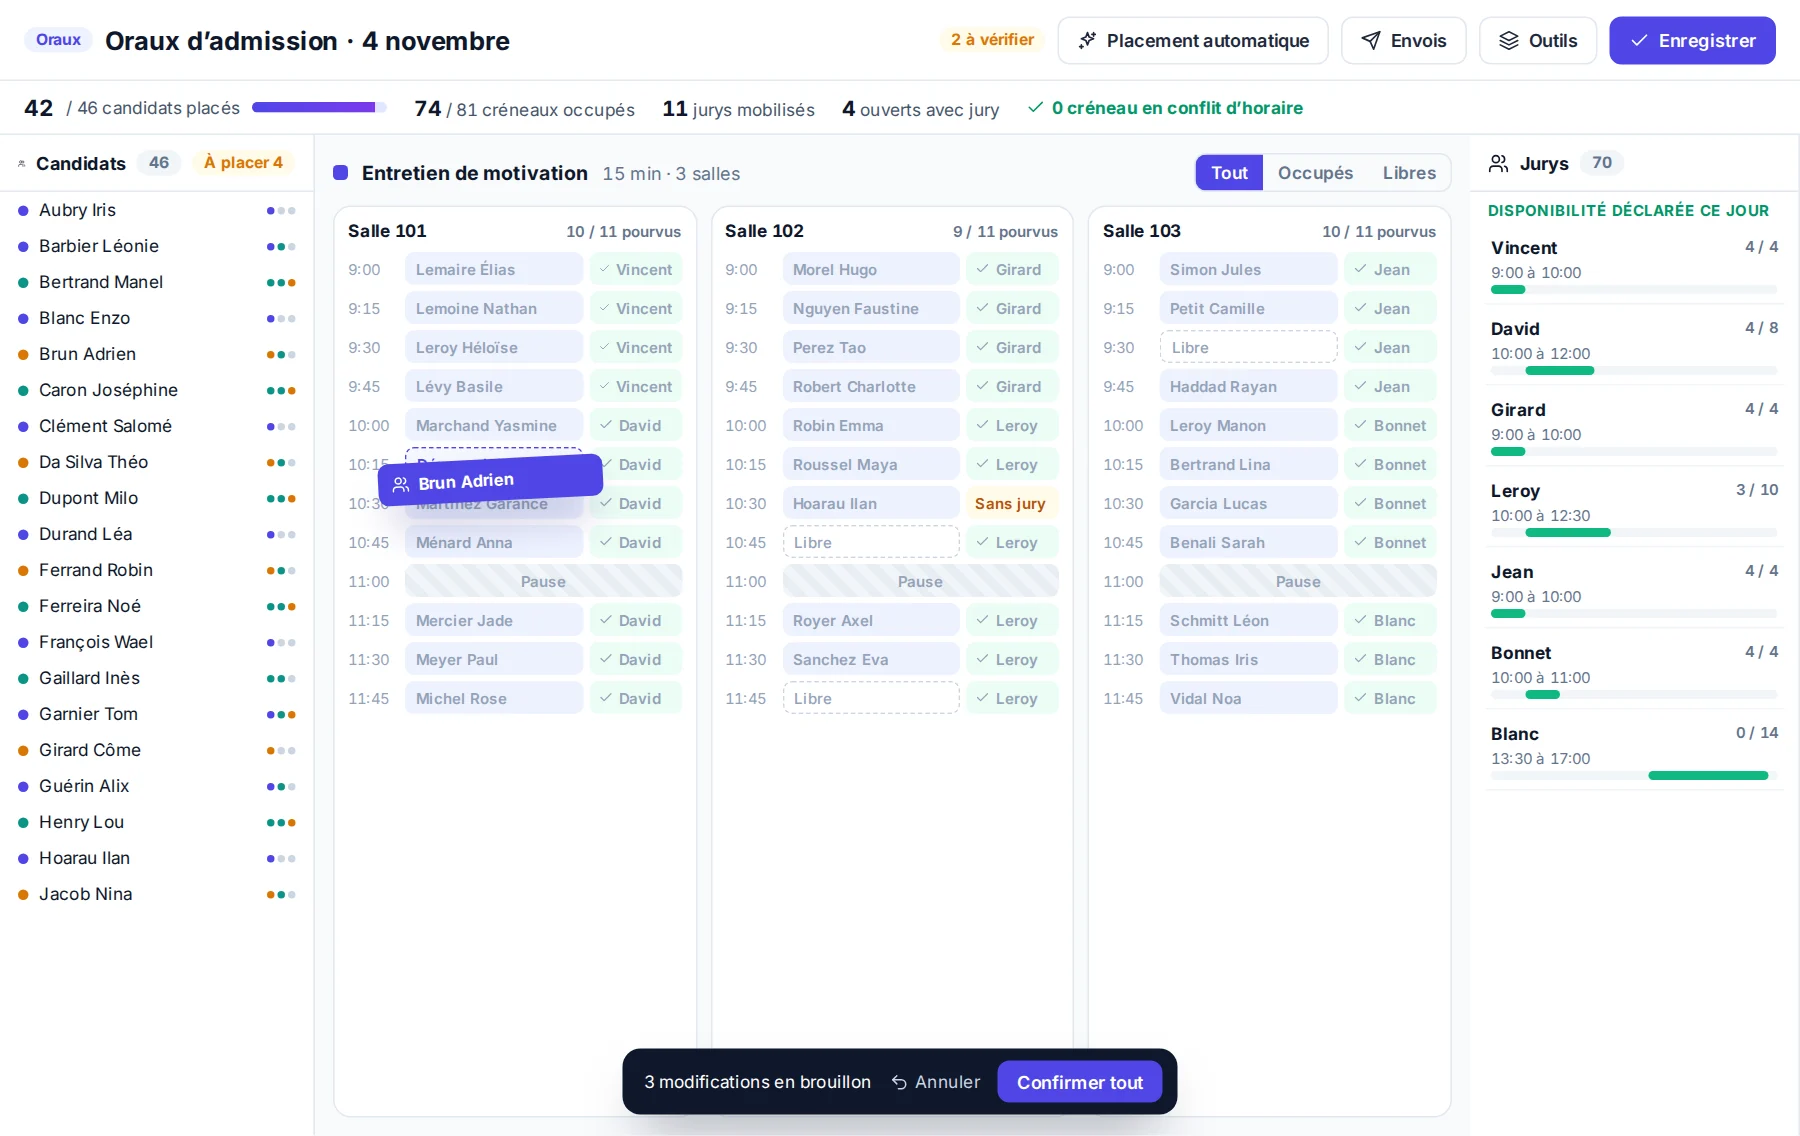Select the Libre 11:45 slot in Salle 102
Viewport: 1800px width, 1136px height.
point(871,699)
